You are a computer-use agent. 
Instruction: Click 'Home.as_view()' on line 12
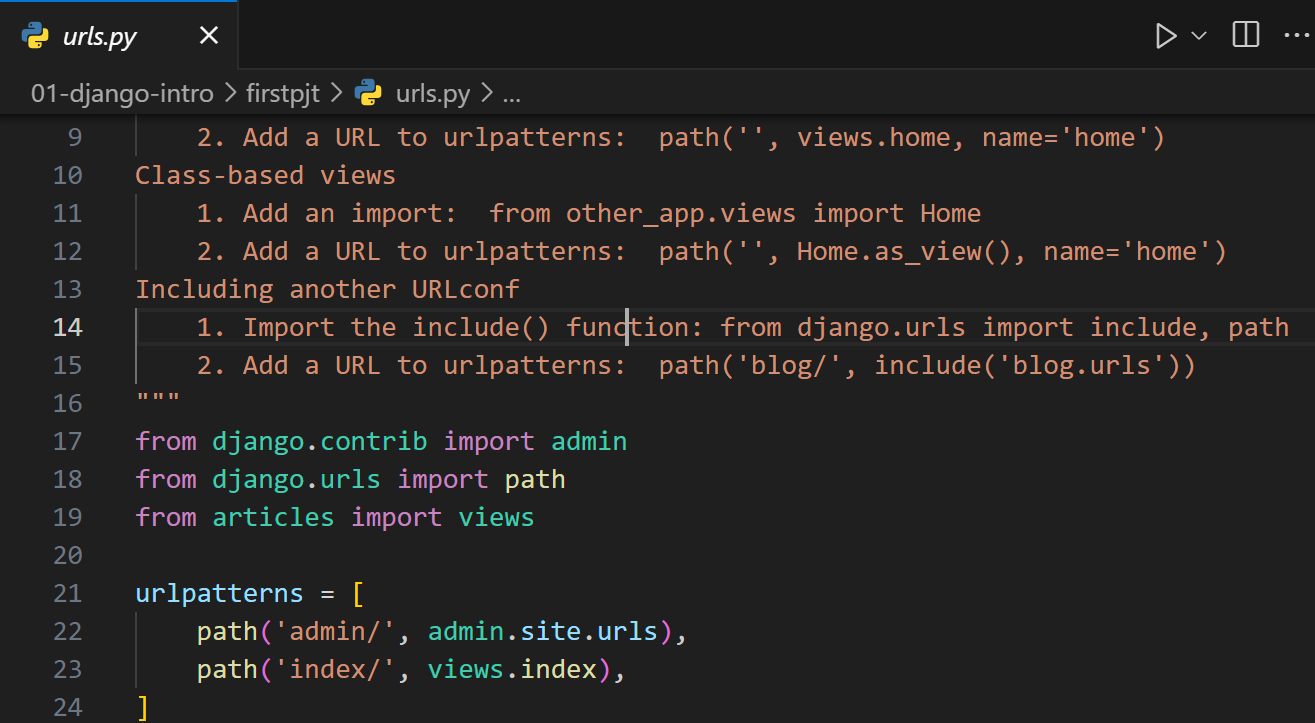(x=904, y=251)
